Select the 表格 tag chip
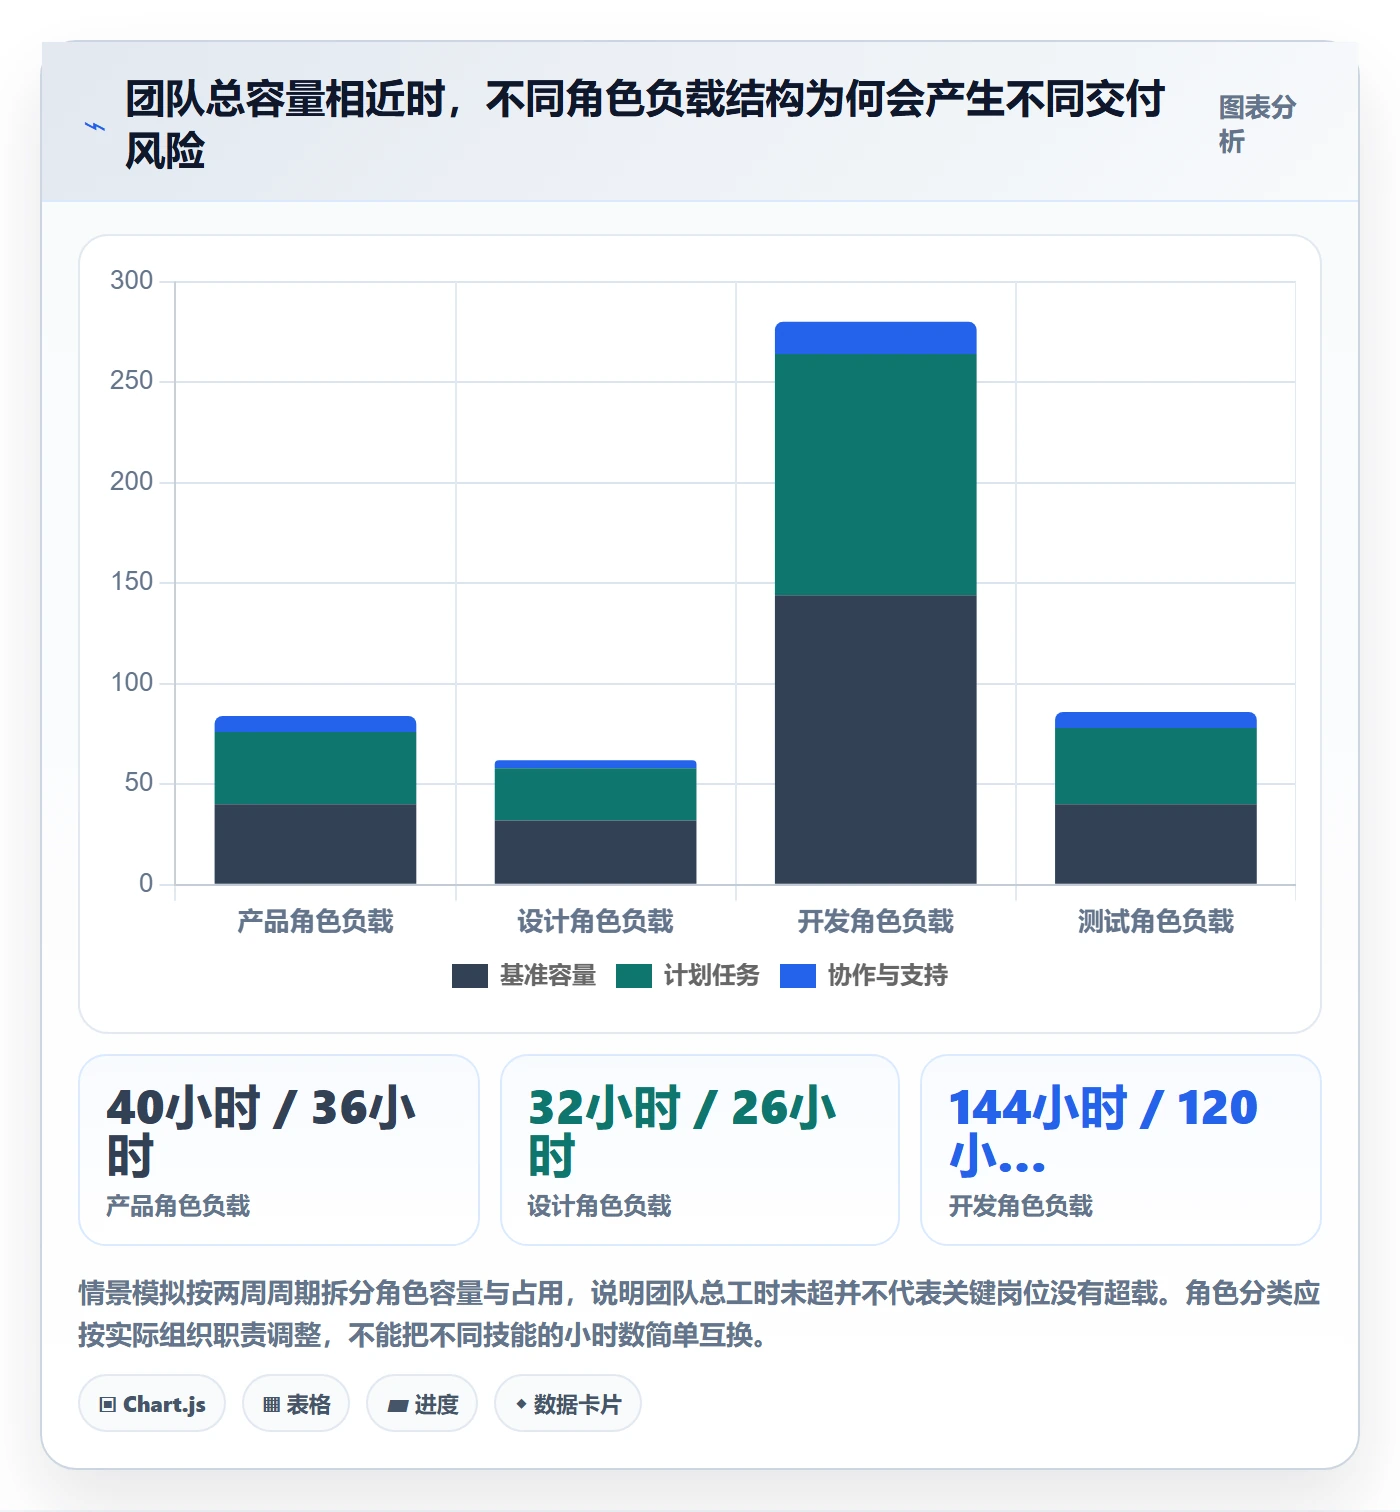Viewport: 1400px width, 1512px height. (296, 1404)
